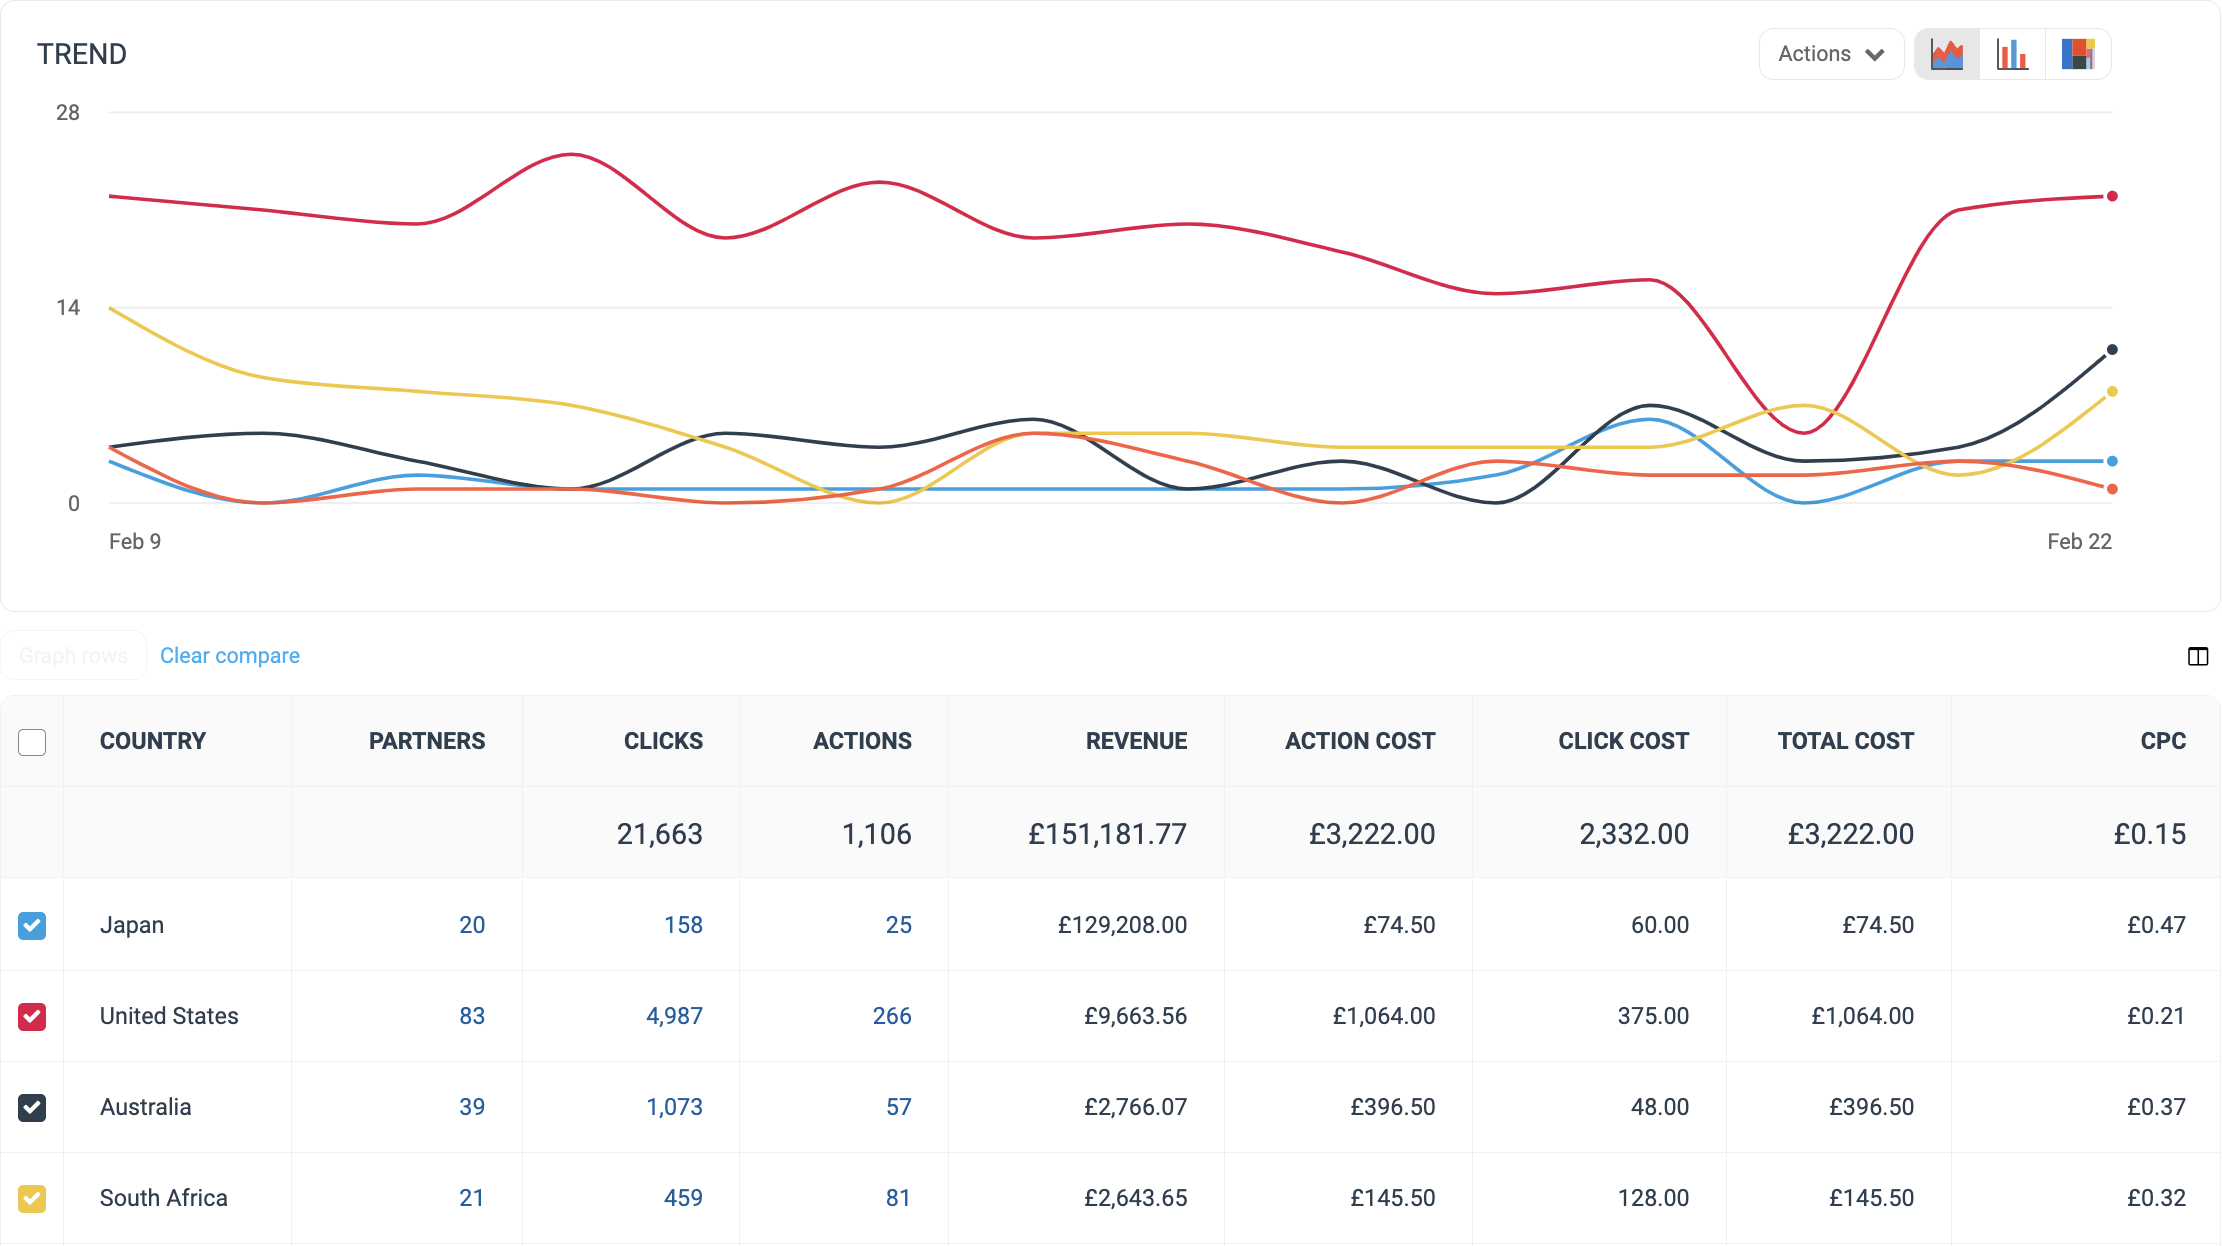Viewport: 2222px width, 1246px height.
Task: Switch to the area chart view
Action: (x=1947, y=54)
